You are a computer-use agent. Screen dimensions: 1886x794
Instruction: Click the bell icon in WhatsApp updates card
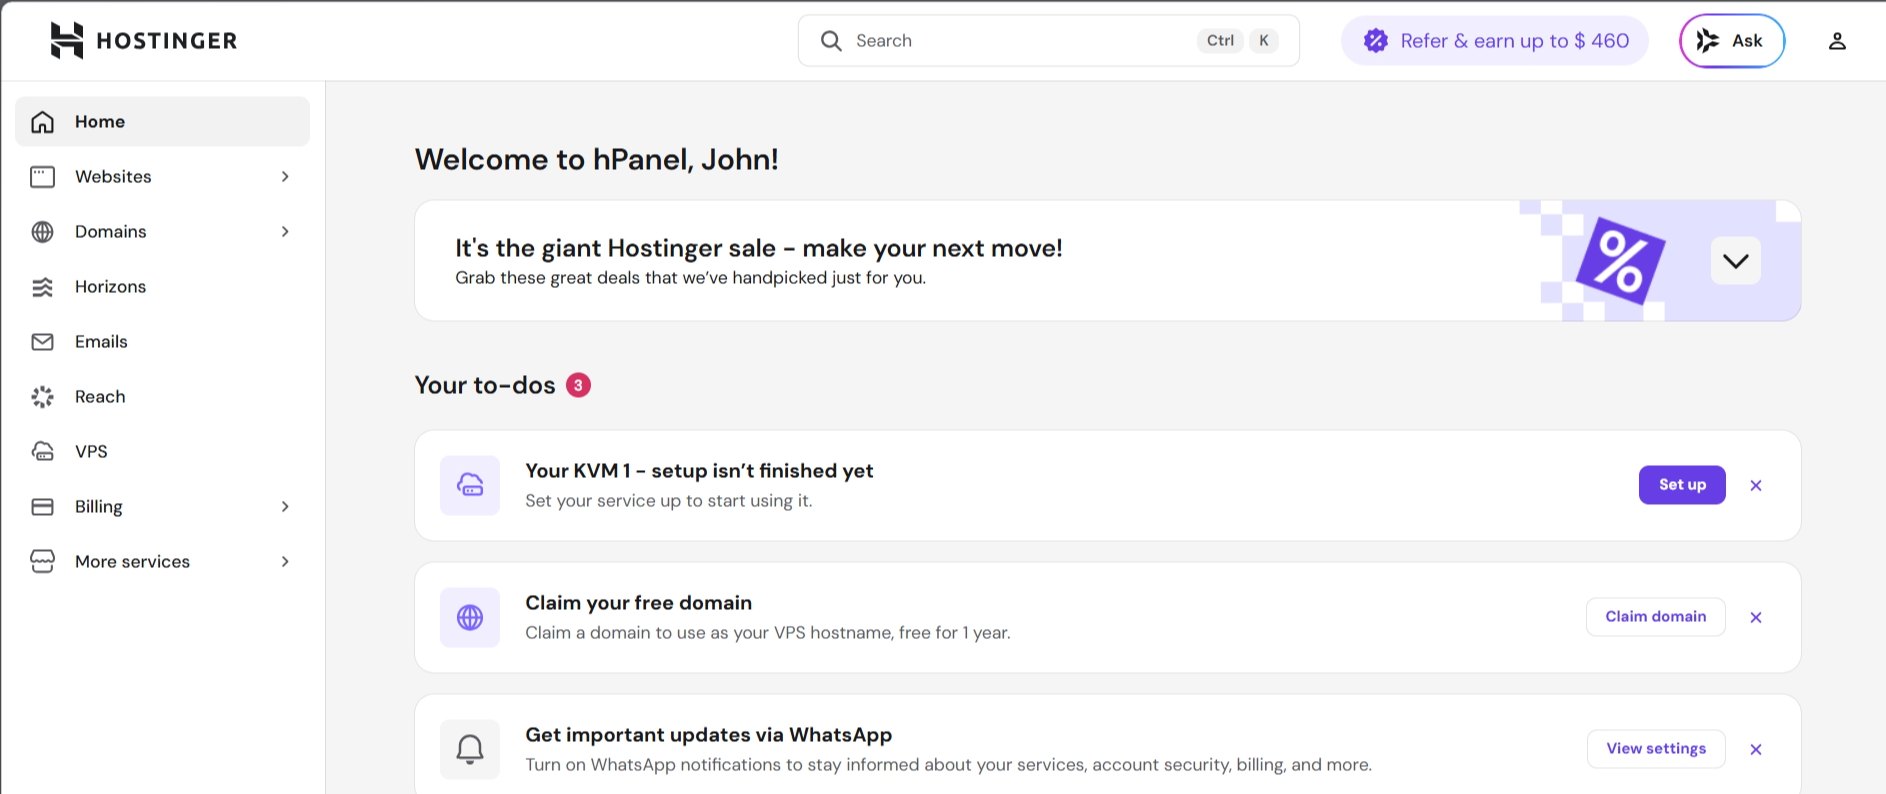470,749
